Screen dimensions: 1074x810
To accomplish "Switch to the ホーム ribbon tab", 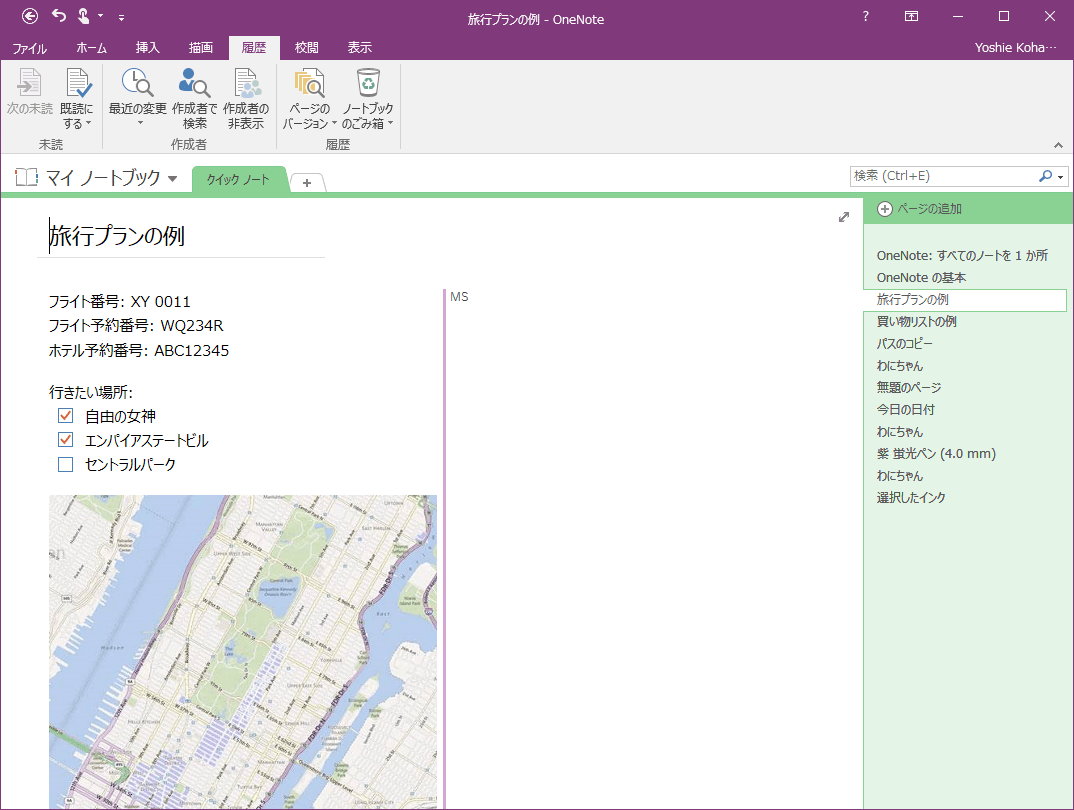I will 90,48.
